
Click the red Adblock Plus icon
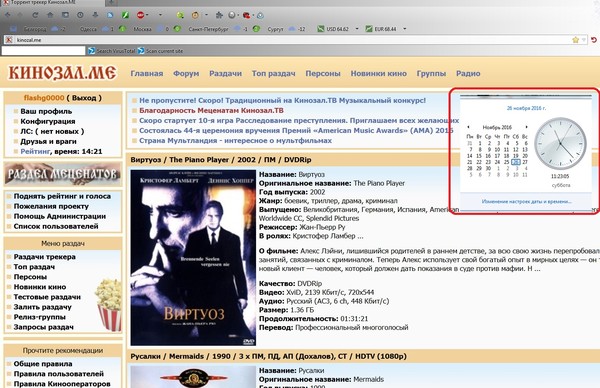click(140, 15)
